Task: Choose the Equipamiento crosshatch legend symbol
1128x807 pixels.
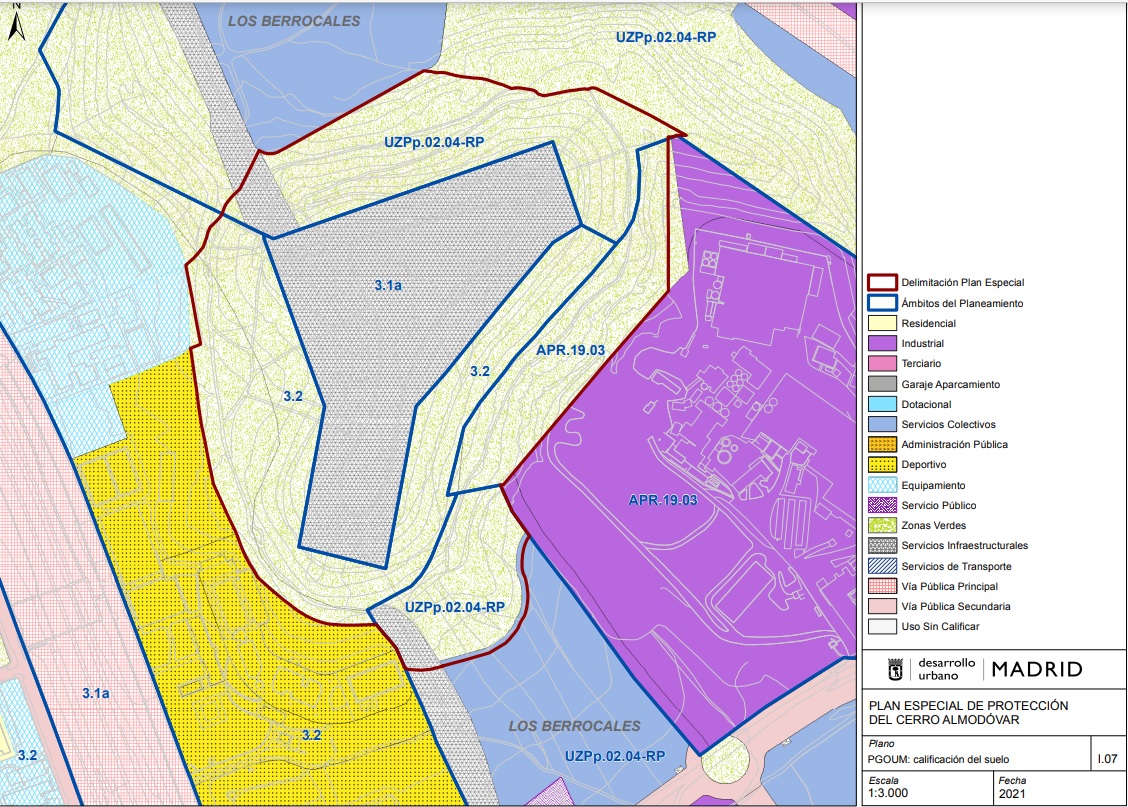Action: pyautogui.click(x=882, y=485)
